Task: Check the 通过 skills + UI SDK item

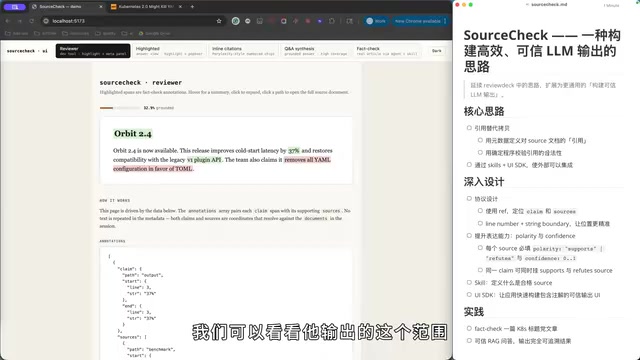Action: coord(469,164)
